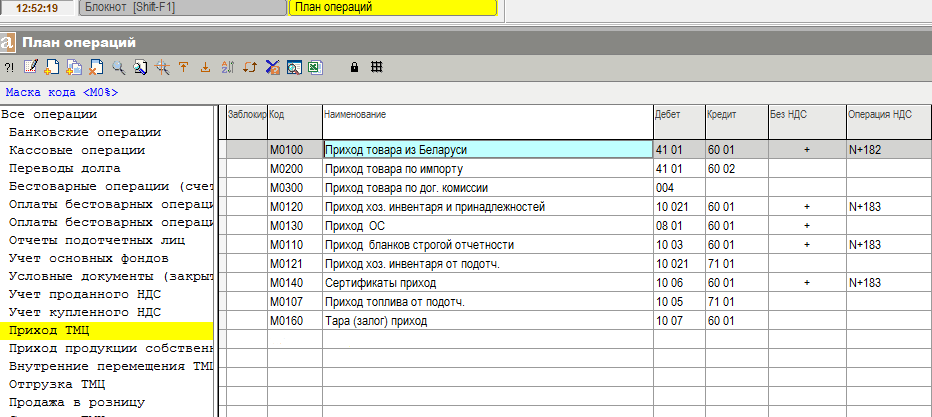
Task: Click the 'Без НДС' column header
Action: click(x=807, y=122)
